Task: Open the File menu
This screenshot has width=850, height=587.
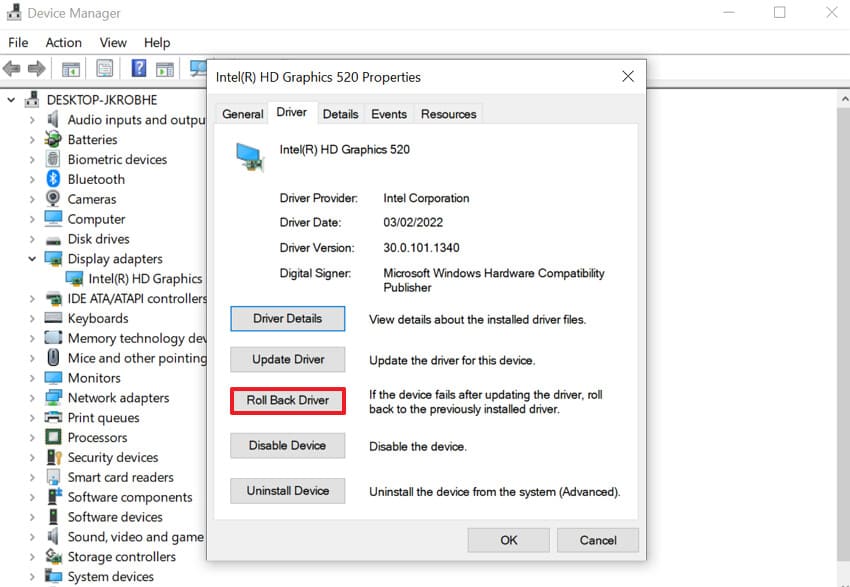Action: [x=18, y=42]
